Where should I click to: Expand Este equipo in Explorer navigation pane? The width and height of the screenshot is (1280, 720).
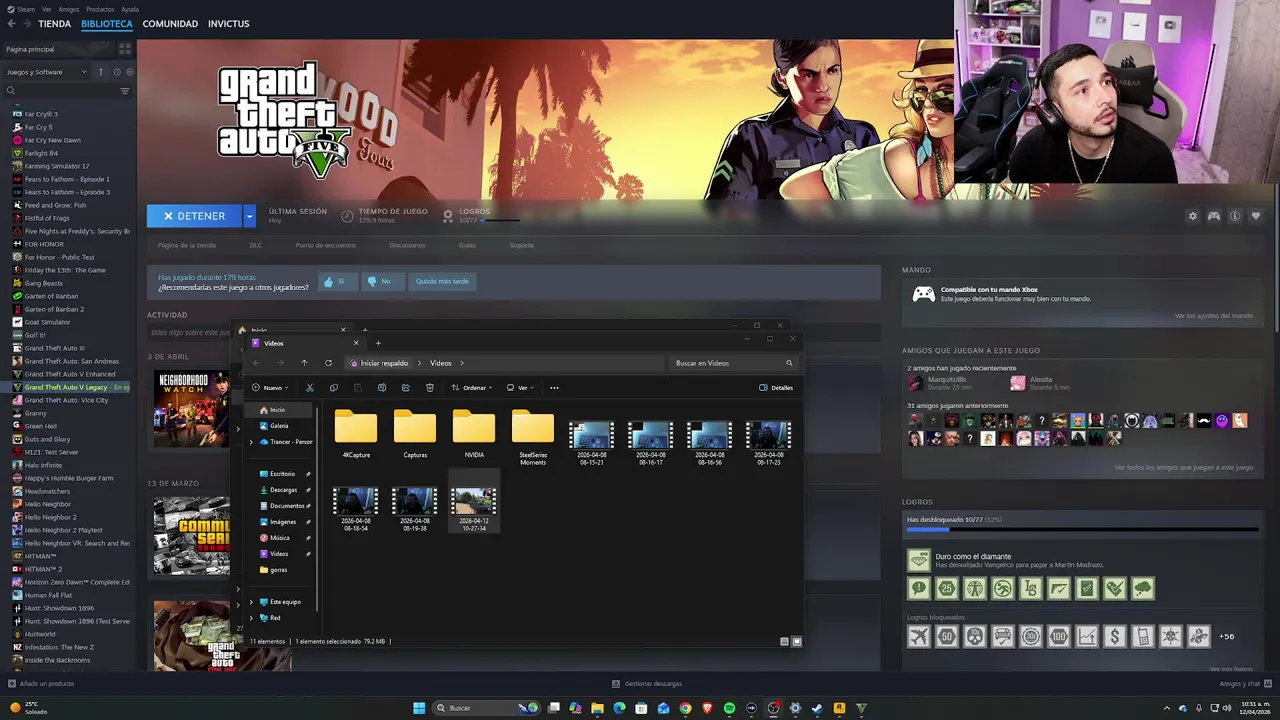point(251,602)
